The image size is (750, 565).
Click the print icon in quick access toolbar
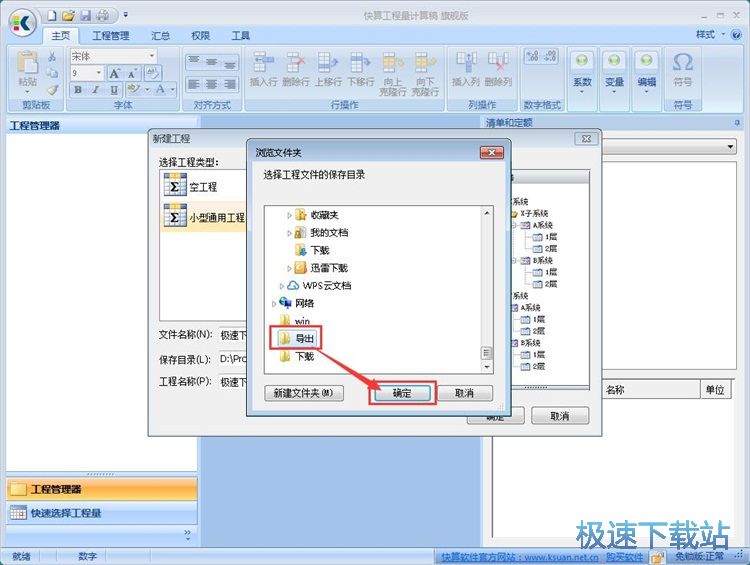[x=103, y=16]
